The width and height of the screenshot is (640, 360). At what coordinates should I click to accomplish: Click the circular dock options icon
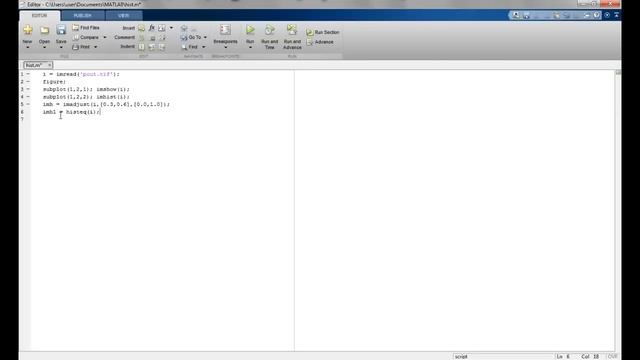point(607,15)
